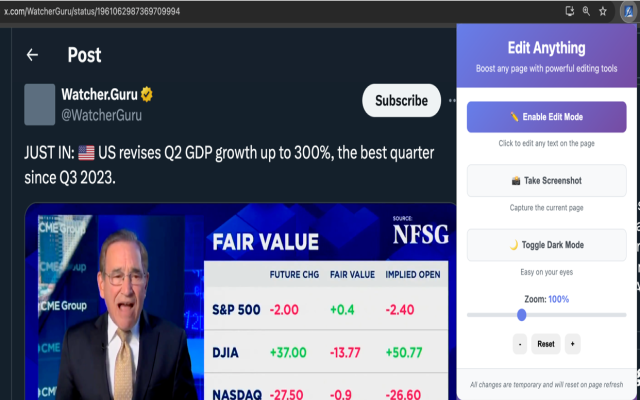
Task: Open the Fair Value news image
Action: tap(239, 300)
